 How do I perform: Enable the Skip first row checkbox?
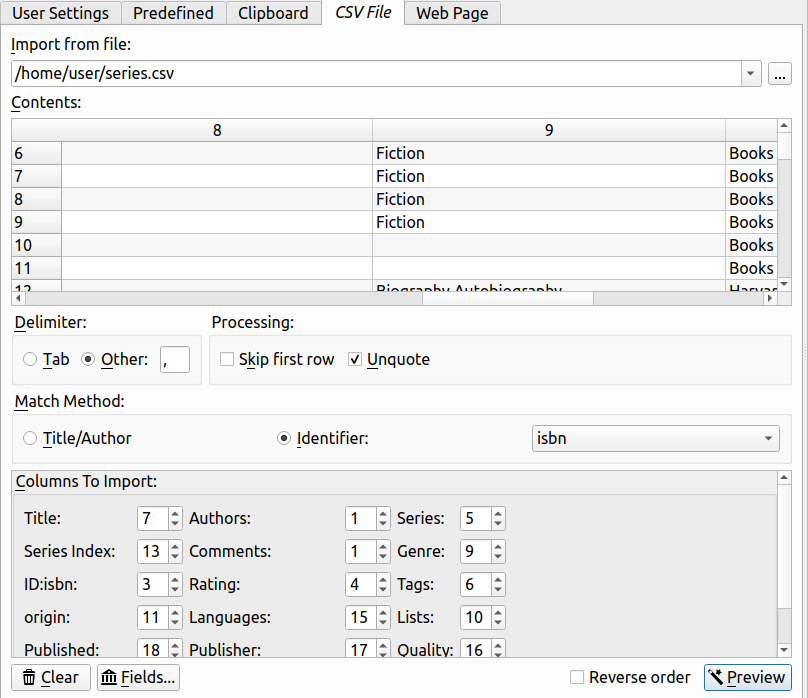227,360
